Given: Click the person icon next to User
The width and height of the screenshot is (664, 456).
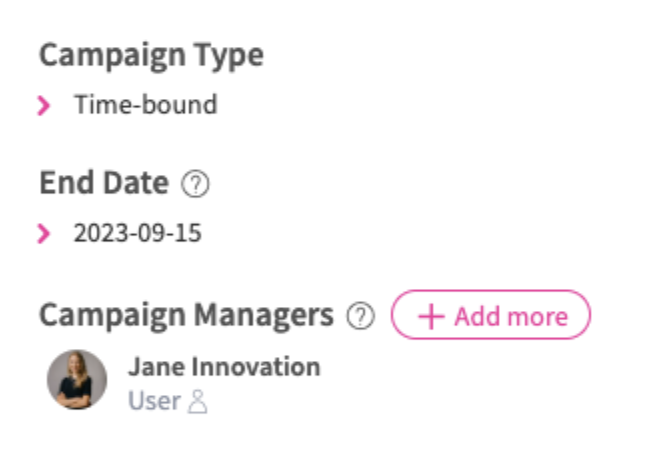Looking at the screenshot, I should [197, 402].
